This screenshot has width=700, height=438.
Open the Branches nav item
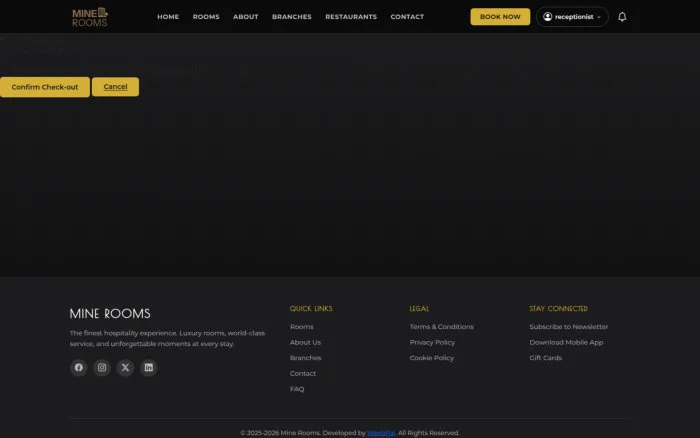[x=292, y=17]
